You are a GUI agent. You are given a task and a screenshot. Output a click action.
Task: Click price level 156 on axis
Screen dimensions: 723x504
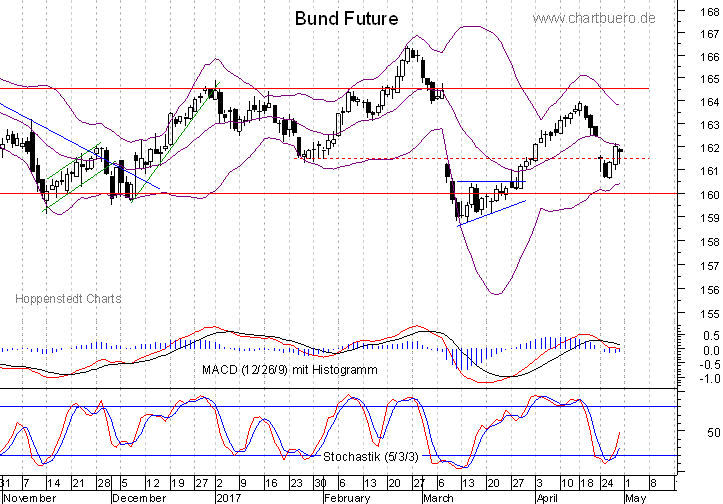click(x=710, y=290)
